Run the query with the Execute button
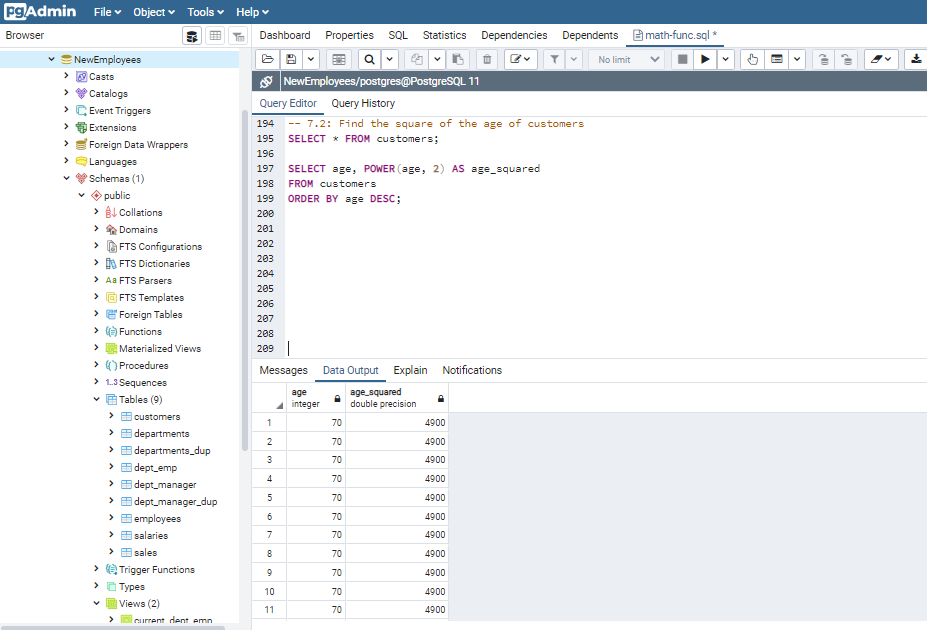 (705, 60)
